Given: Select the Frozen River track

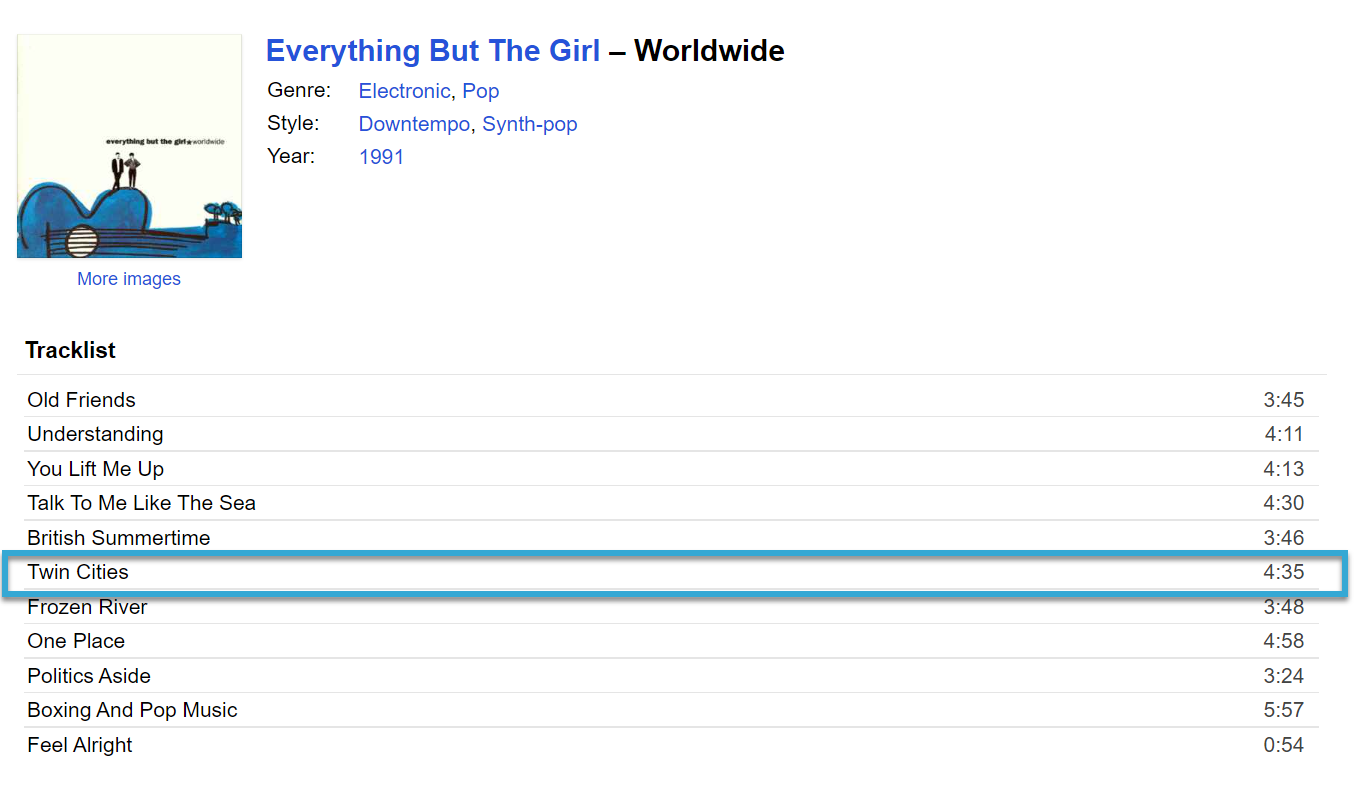Looking at the screenshot, I should [x=87, y=607].
